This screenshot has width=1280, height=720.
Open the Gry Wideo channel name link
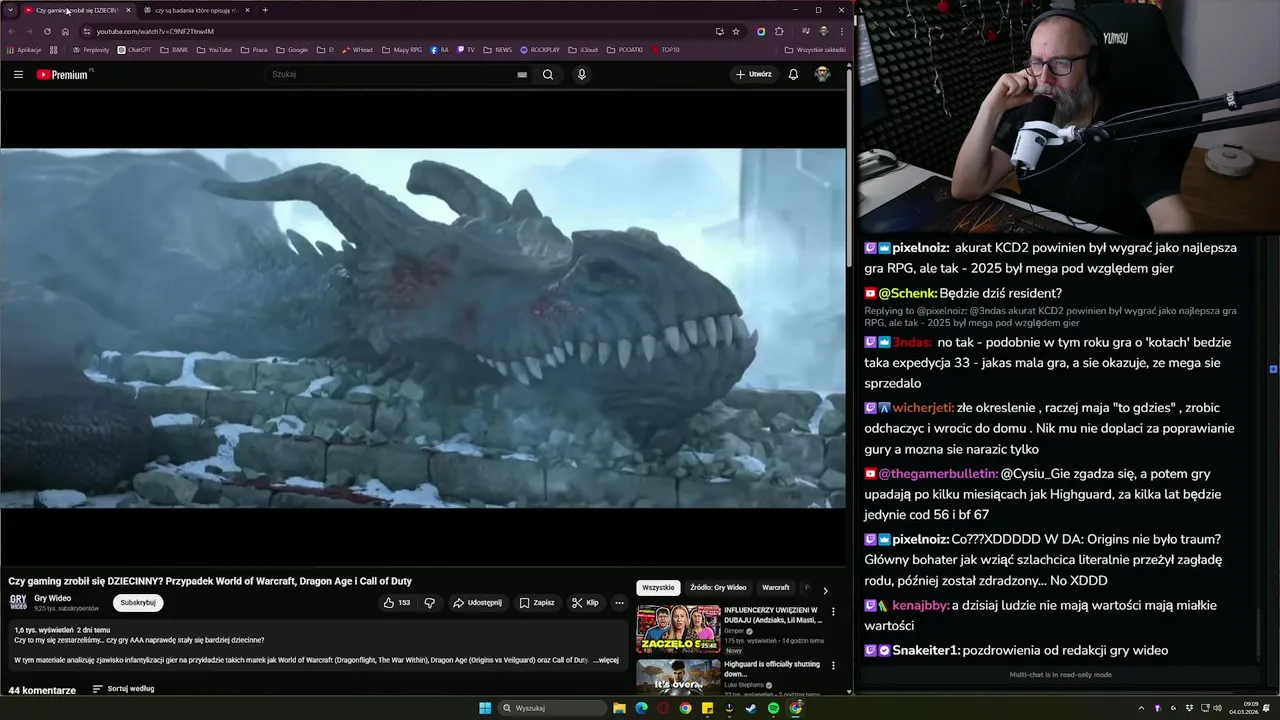[x=53, y=598]
